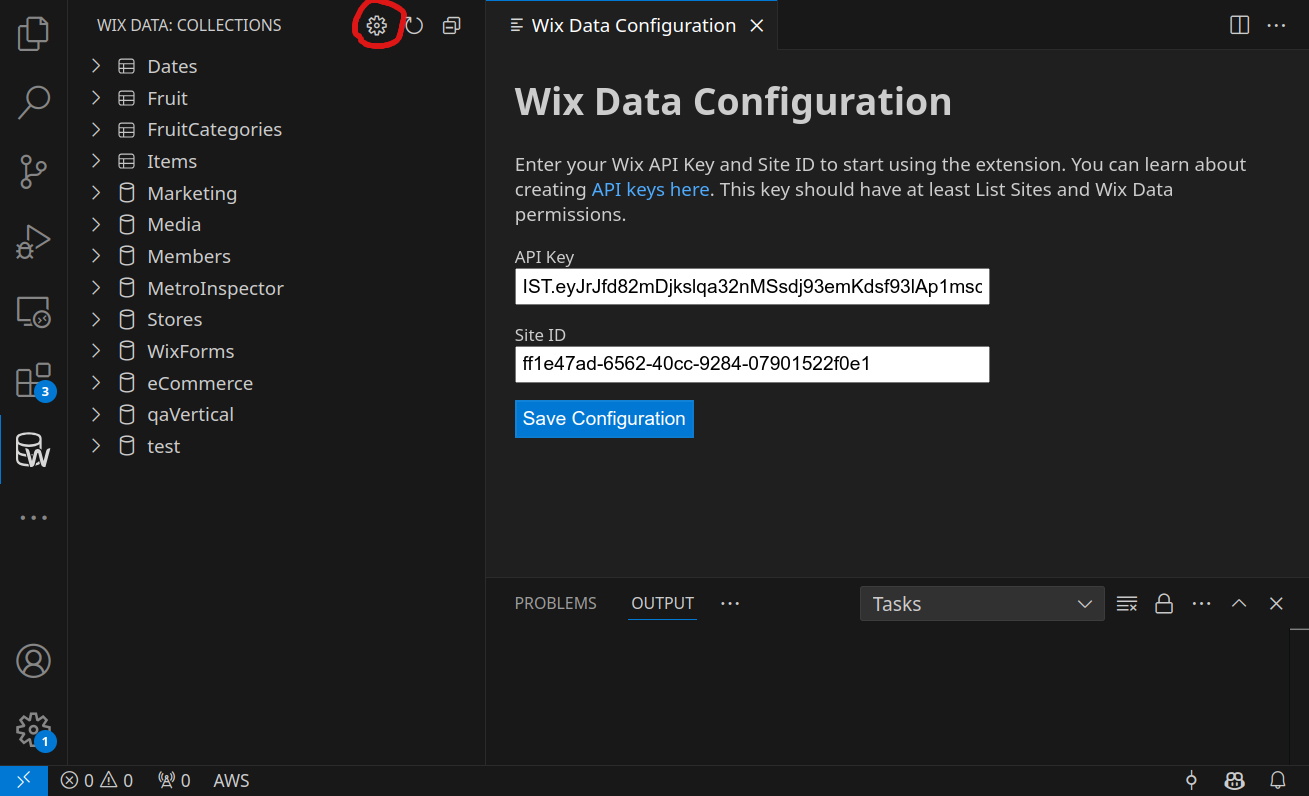
Task: Expand the Dates collection
Action: 97,66
